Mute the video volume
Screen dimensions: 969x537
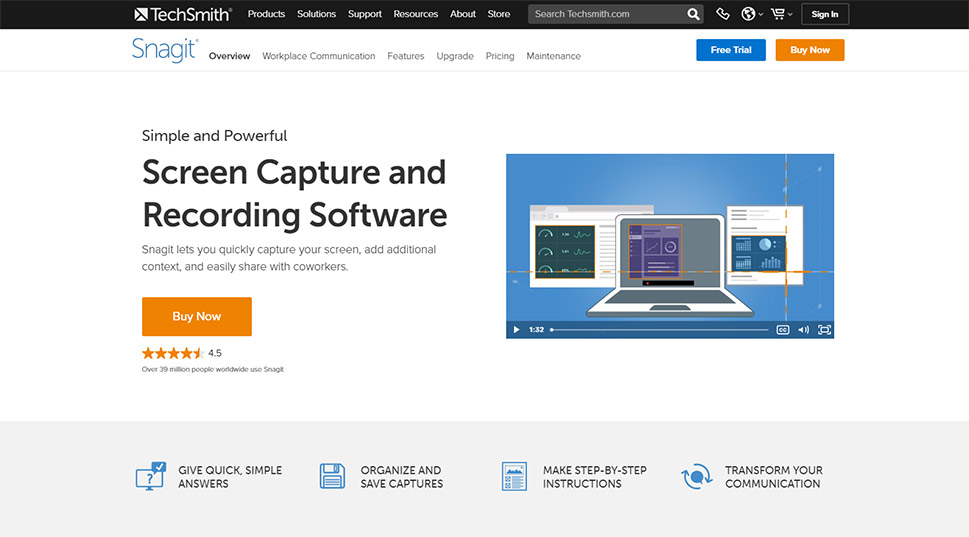click(x=803, y=329)
